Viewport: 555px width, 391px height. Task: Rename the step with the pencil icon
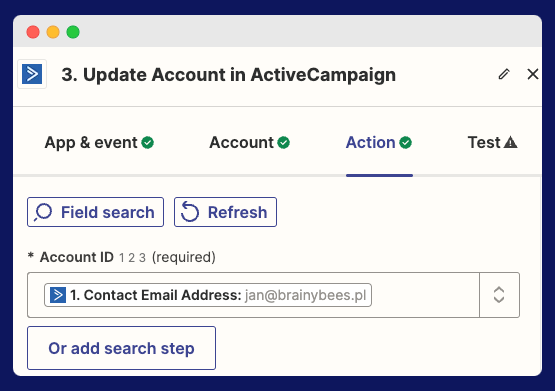[x=504, y=74]
